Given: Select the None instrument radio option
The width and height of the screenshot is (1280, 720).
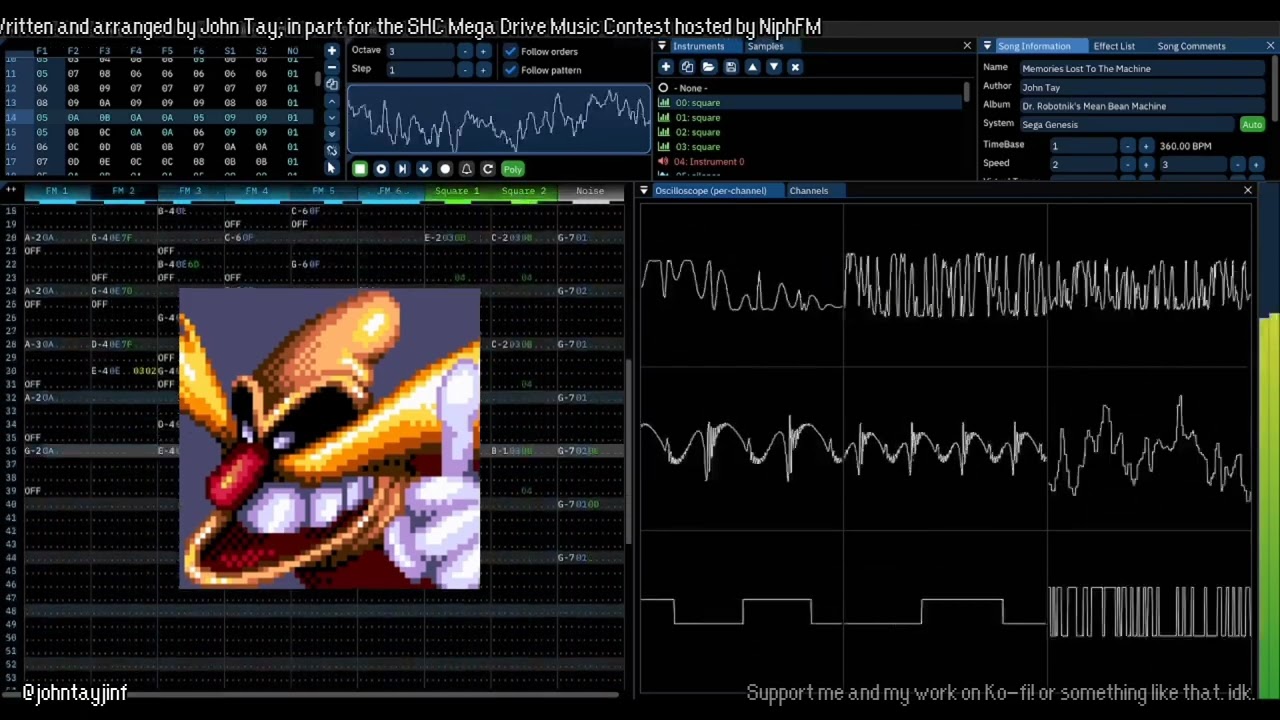Looking at the screenshot, I should coord(663,88).
